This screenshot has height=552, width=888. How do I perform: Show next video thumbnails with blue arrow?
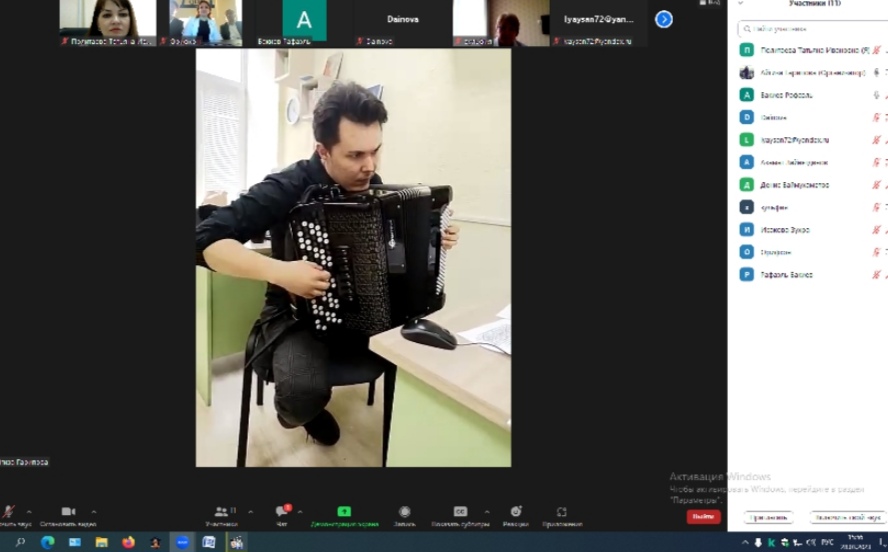(x=664, y=19)
